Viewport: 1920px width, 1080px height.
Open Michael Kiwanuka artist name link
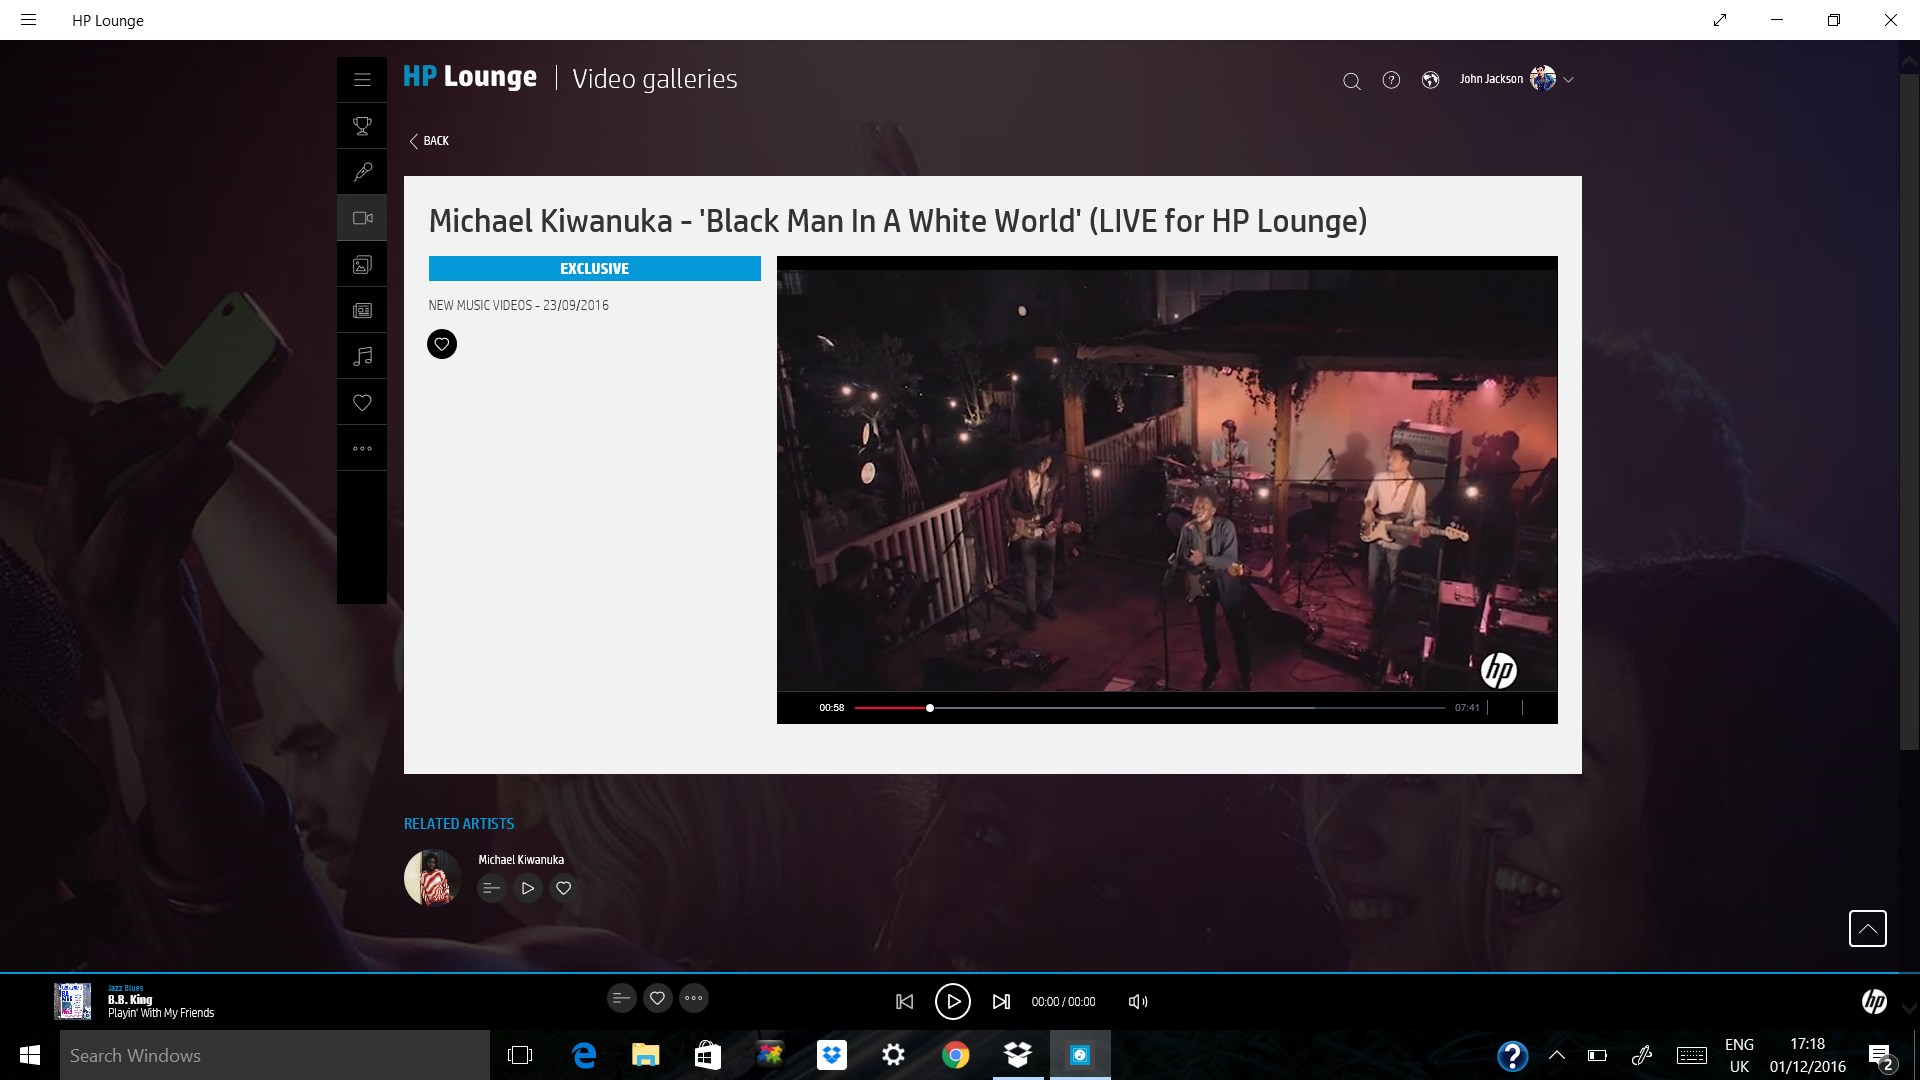pos(521,860)
